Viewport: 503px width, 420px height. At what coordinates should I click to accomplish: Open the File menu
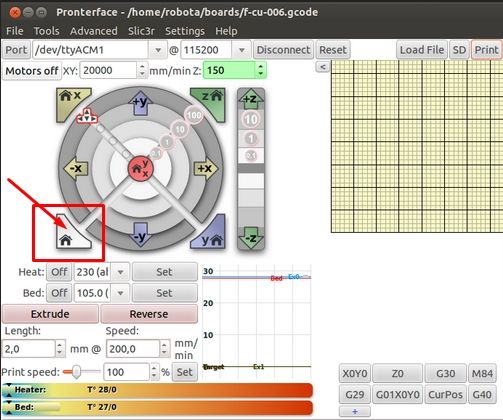[x=15, y=31]
